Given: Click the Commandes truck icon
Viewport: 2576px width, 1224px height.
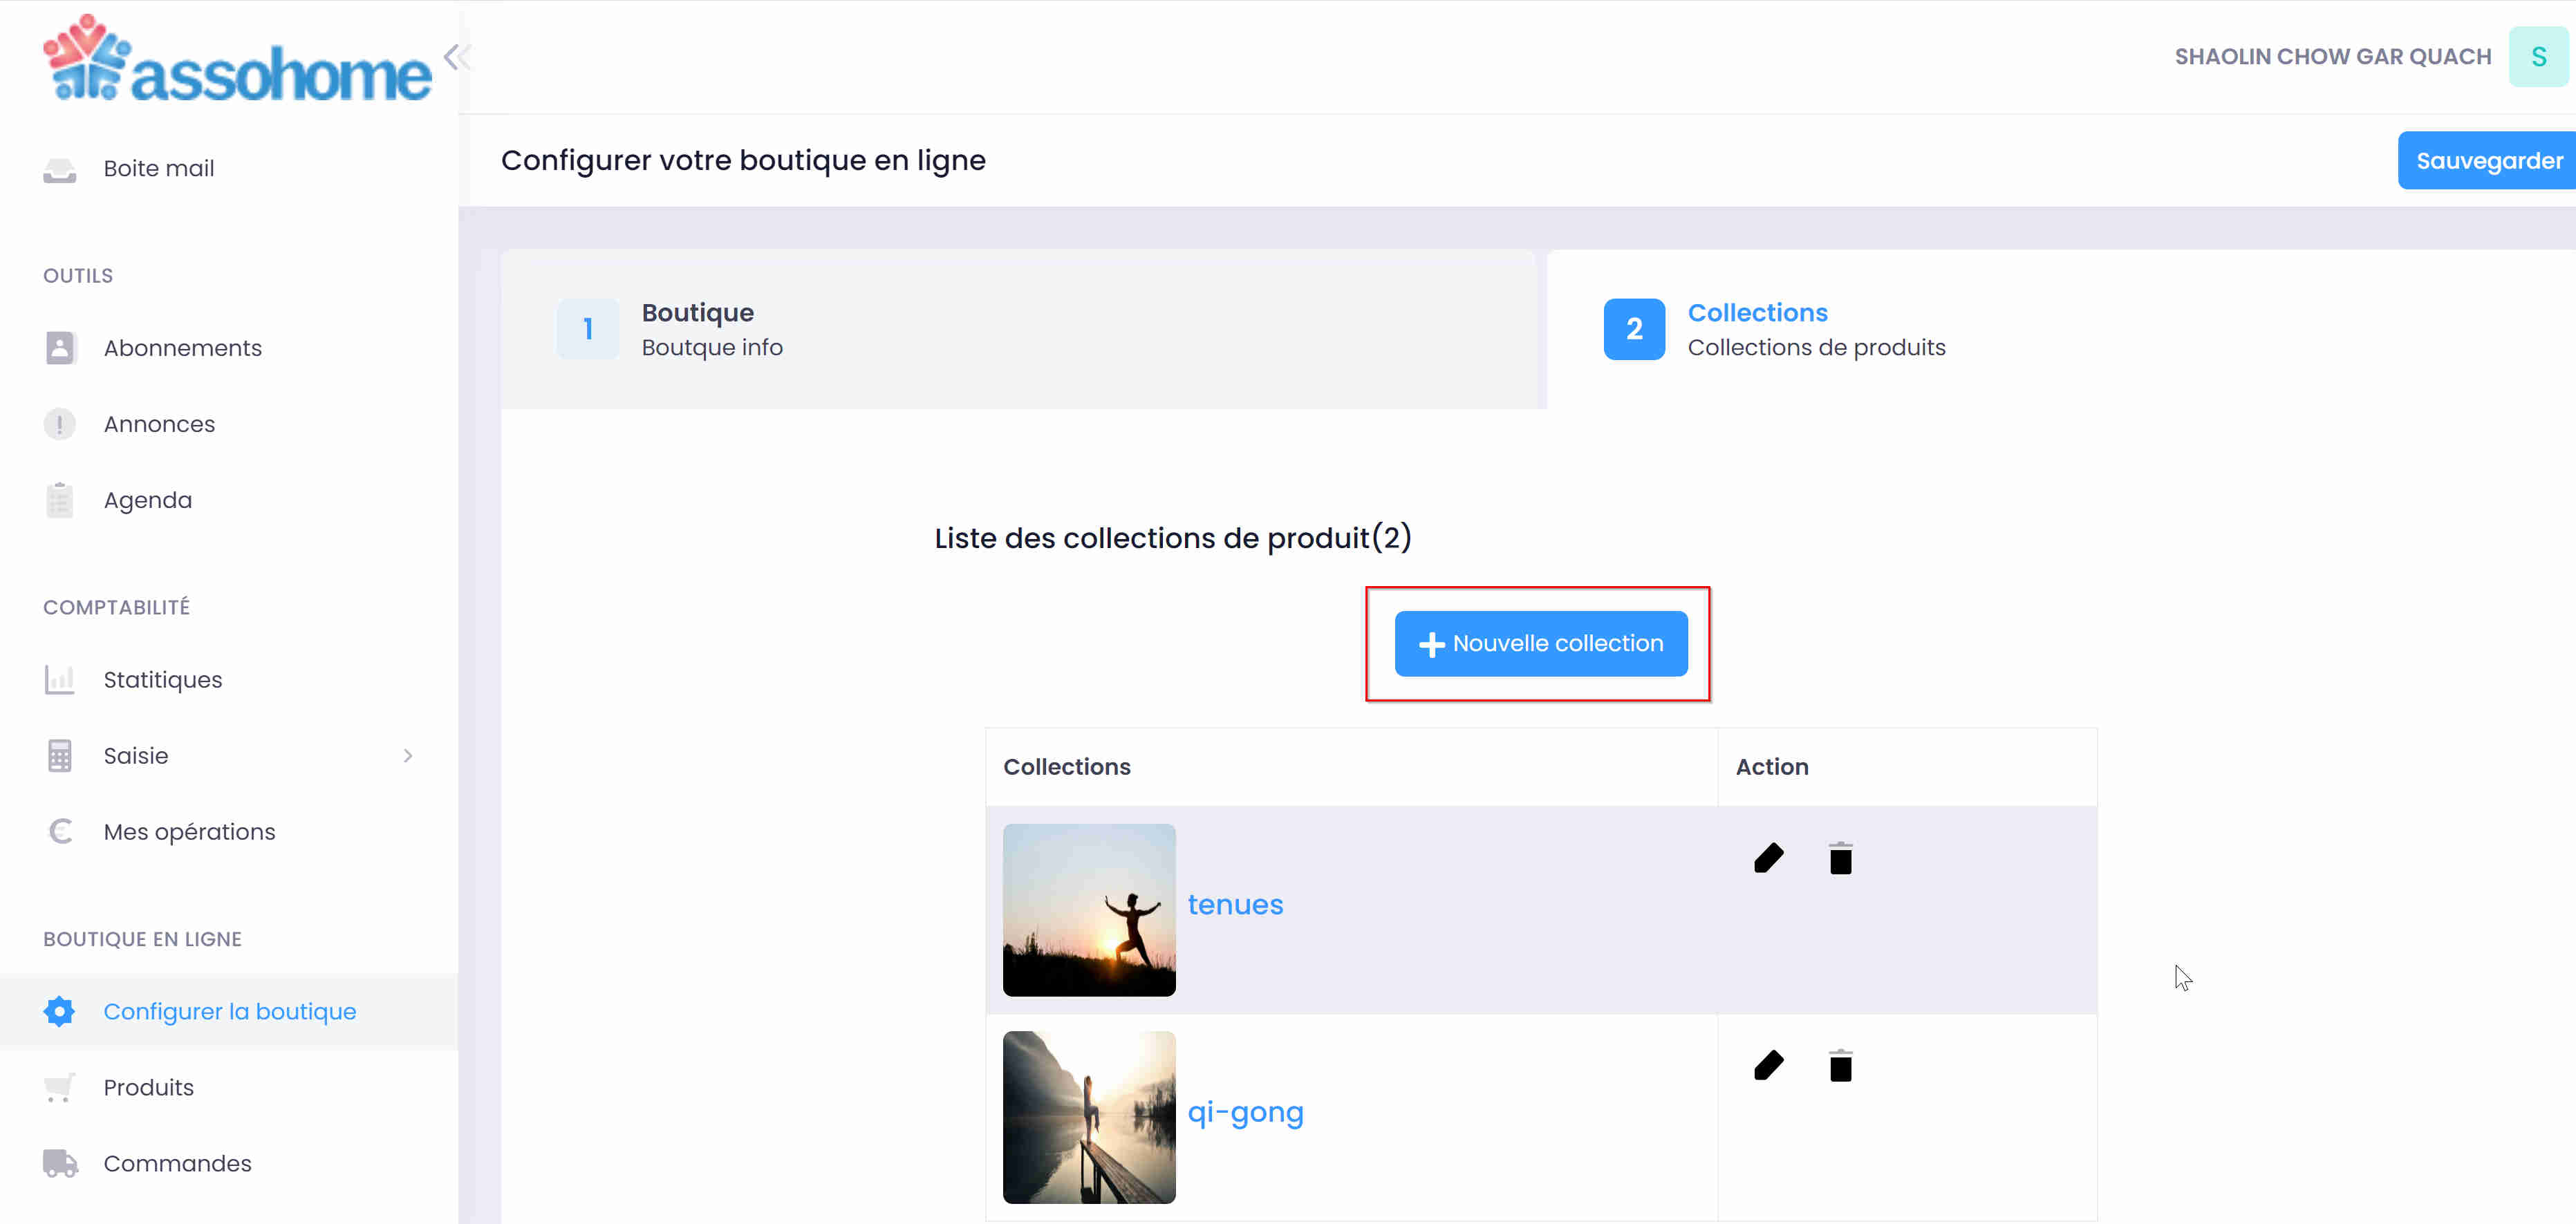Looking at the screenshot, I should point(60,1163).
